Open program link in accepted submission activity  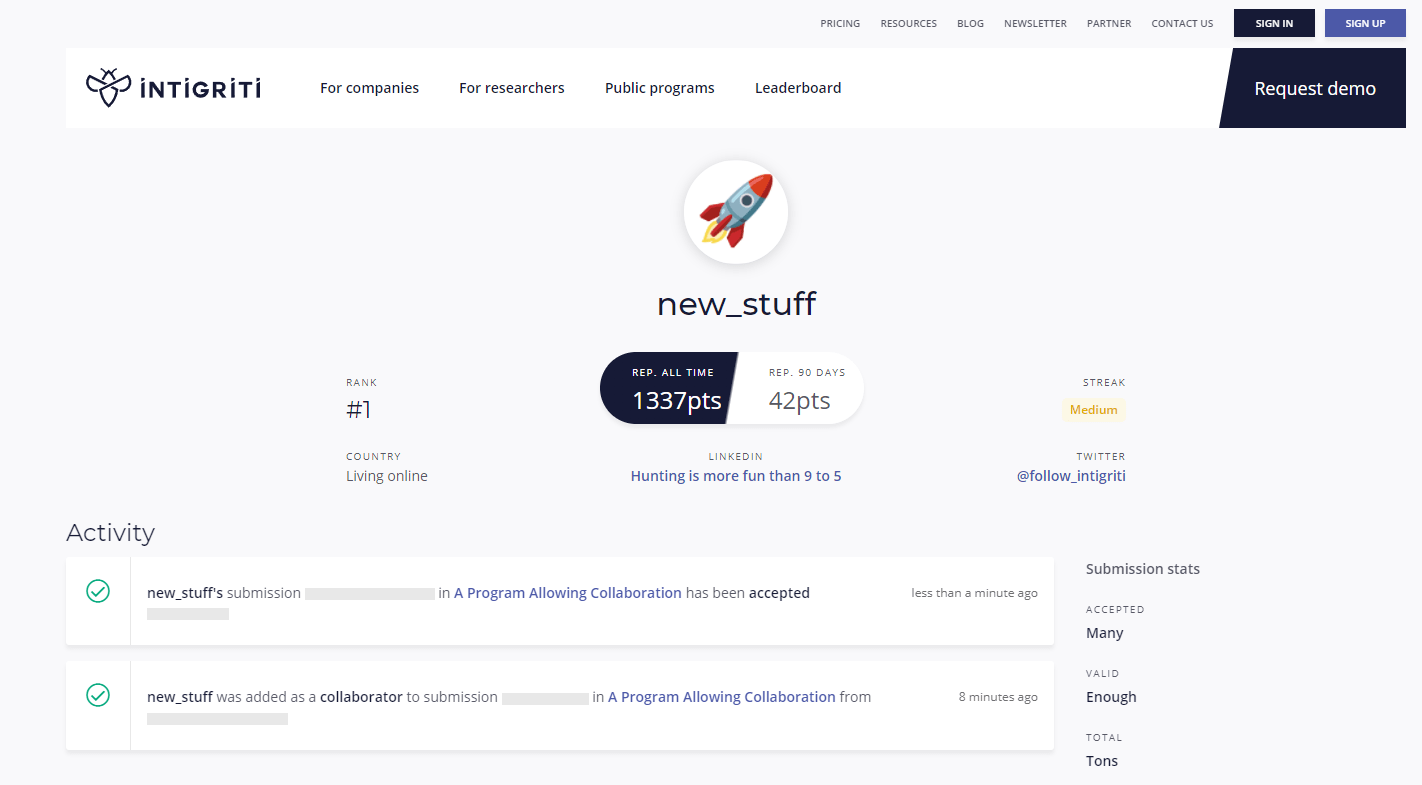(x=568, y=593)
